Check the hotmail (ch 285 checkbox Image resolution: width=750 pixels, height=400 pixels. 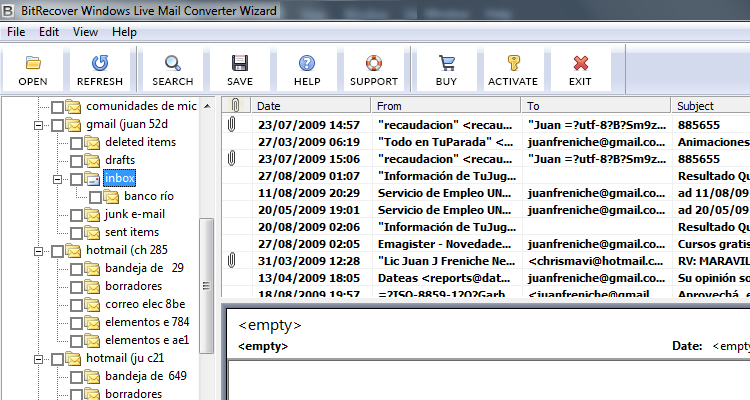click(x=57, y=251)
